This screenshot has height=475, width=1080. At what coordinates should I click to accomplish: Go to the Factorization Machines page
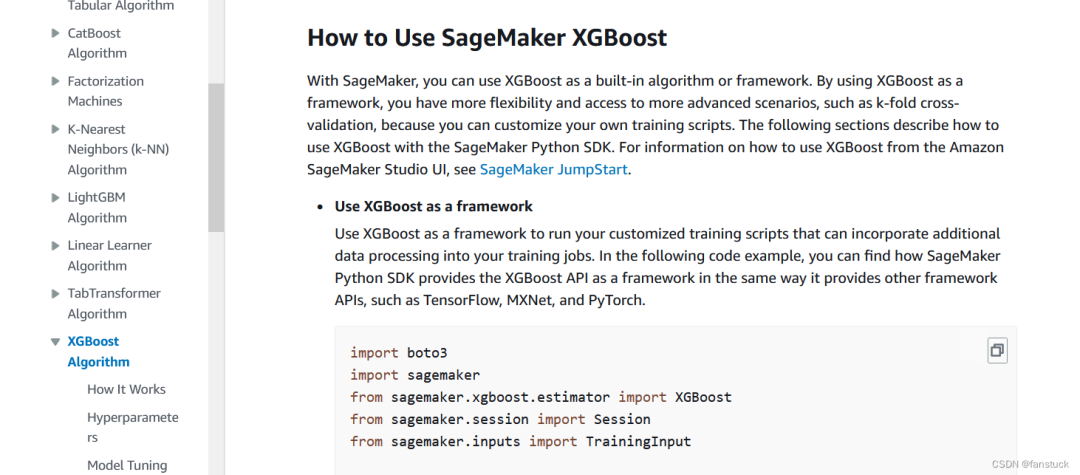(x=105, y=91)
